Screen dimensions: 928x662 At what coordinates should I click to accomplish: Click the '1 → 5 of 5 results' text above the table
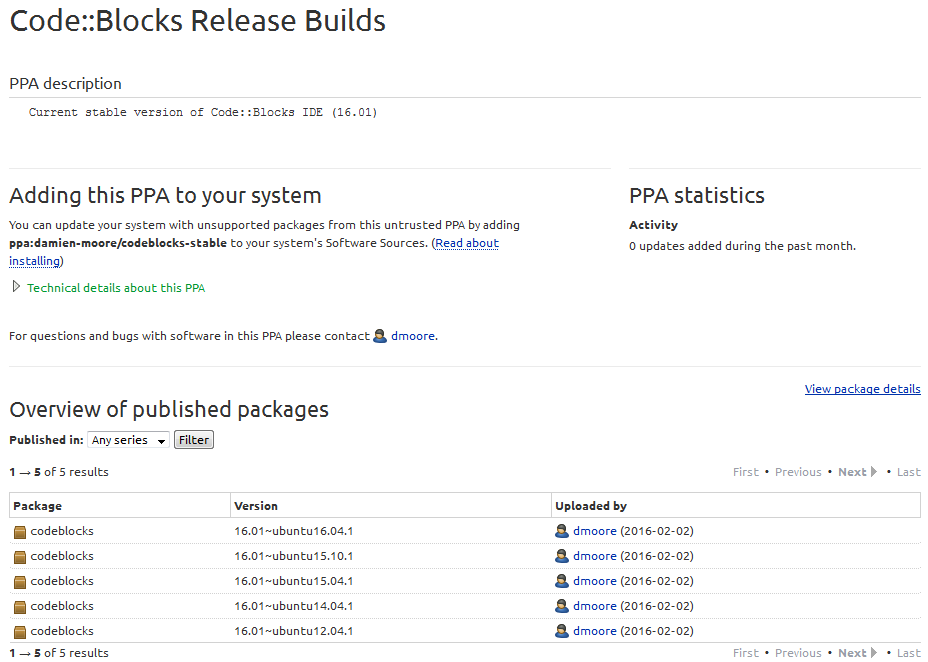59,472
